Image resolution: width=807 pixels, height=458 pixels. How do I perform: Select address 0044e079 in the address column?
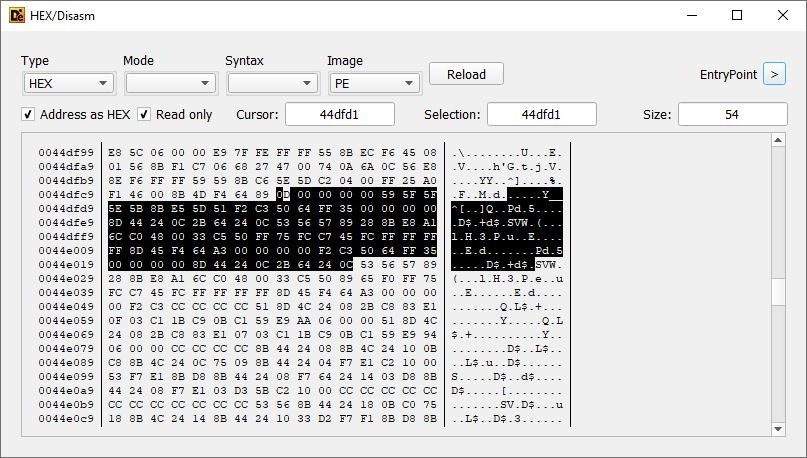66,348
